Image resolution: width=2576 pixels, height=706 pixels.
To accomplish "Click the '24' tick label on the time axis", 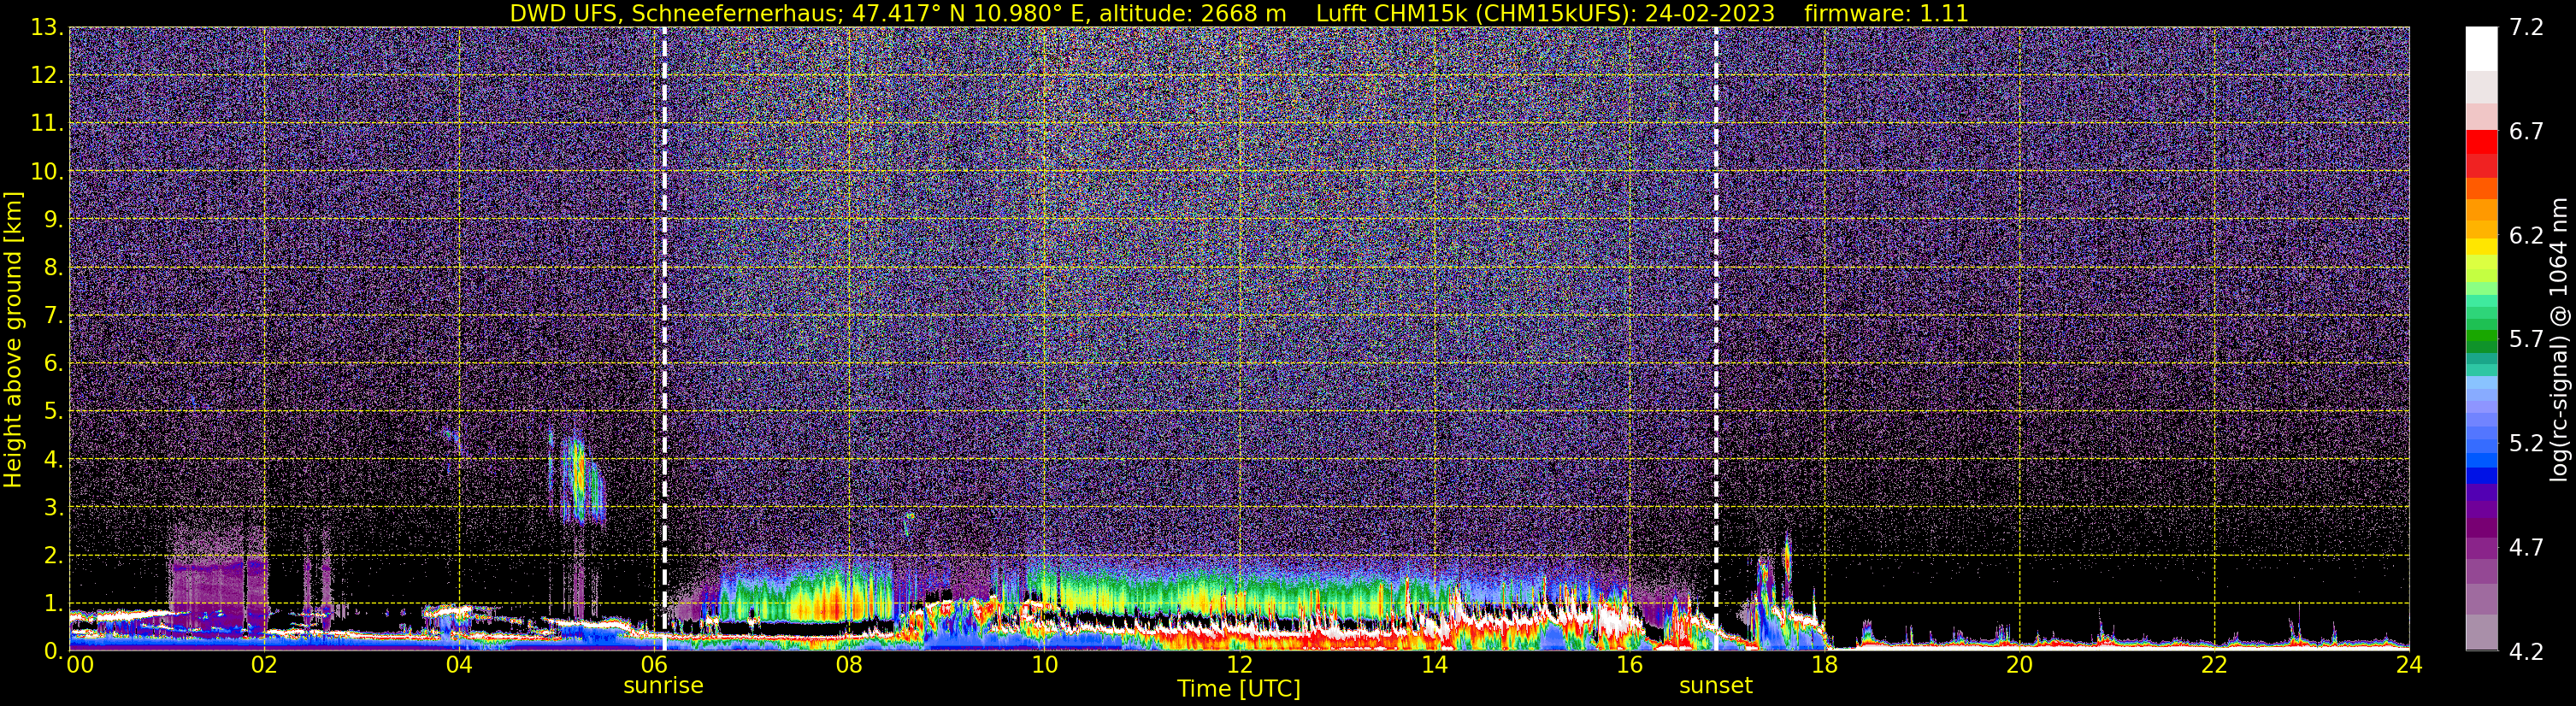I will point(2409,665).
